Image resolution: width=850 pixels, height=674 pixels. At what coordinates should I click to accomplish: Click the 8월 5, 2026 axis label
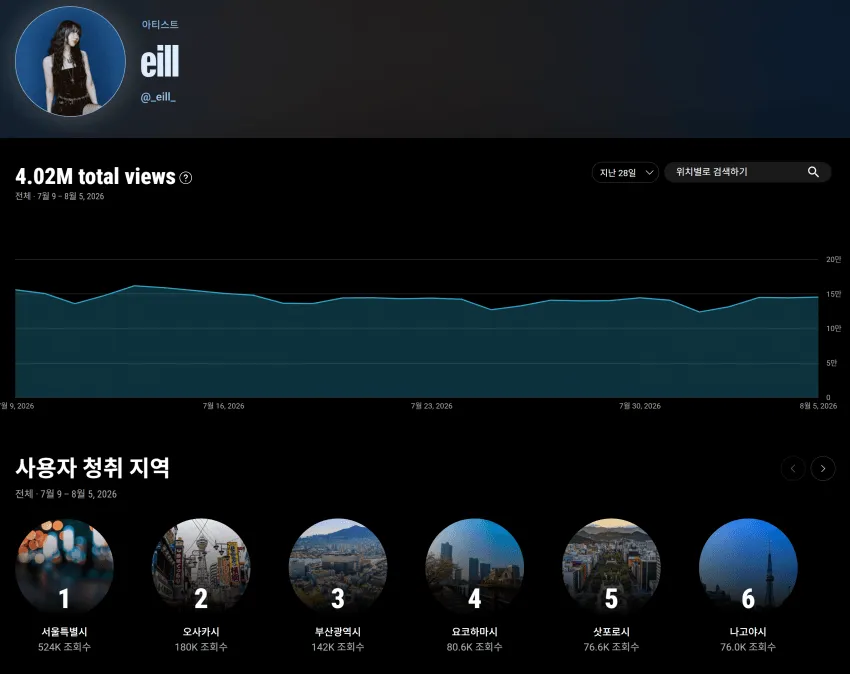pos(818,406)
